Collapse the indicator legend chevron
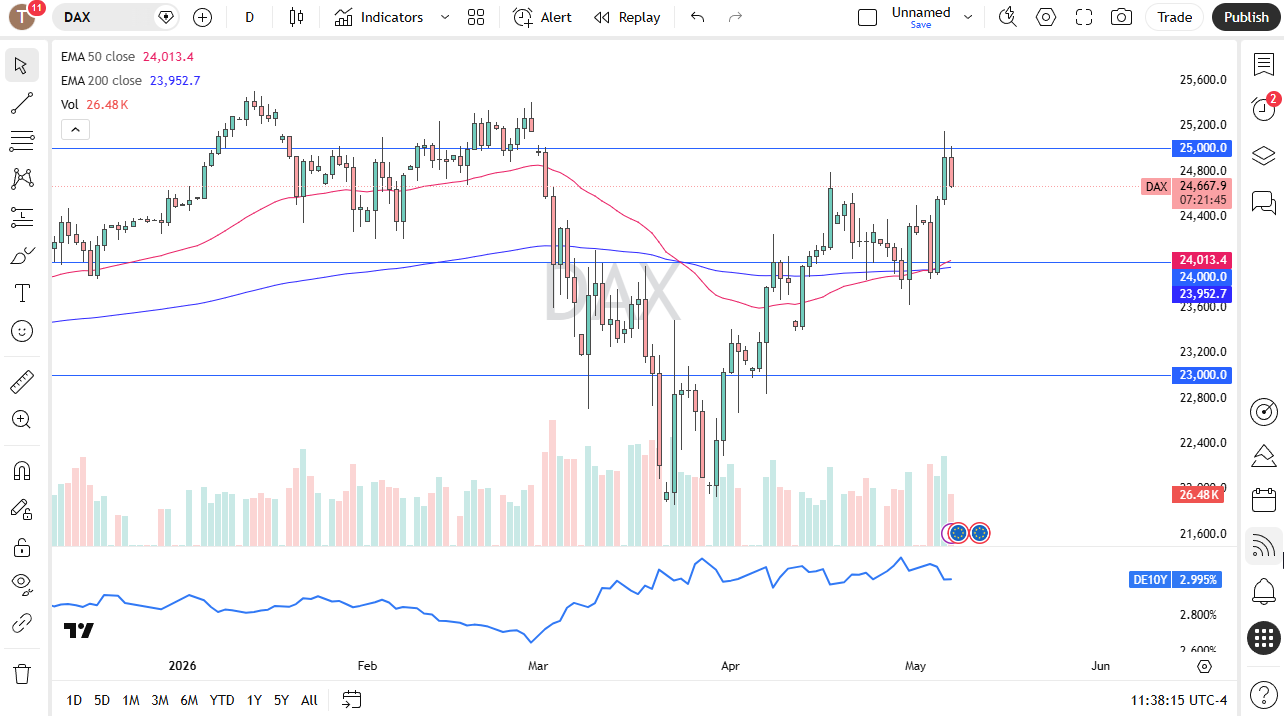The height and width of the screenshot is (716, 1284). 75,129
